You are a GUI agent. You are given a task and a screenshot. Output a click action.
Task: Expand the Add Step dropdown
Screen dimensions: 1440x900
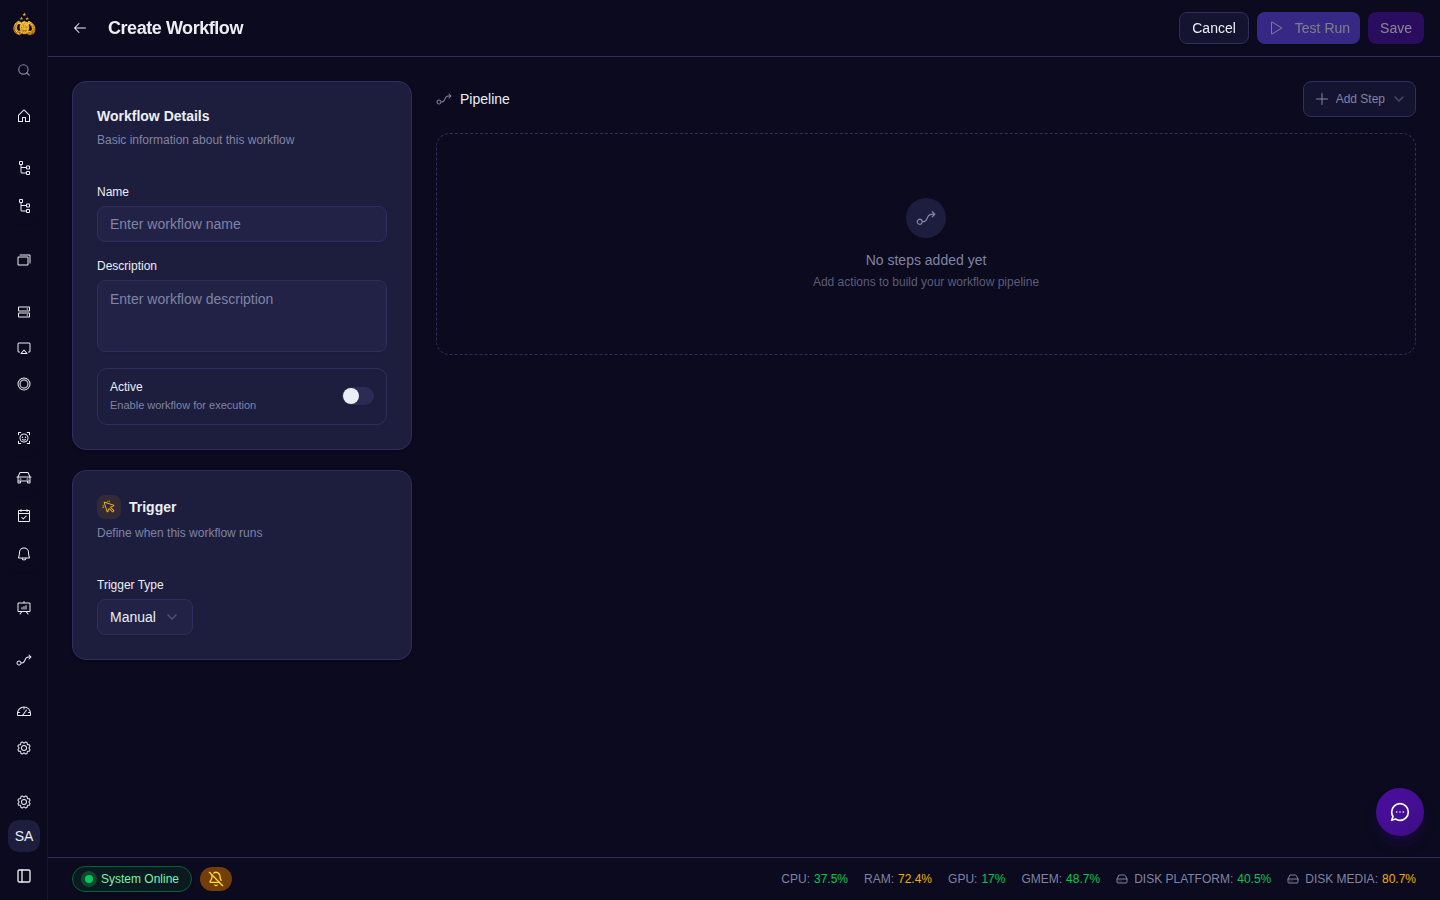tap(1359, 99)
